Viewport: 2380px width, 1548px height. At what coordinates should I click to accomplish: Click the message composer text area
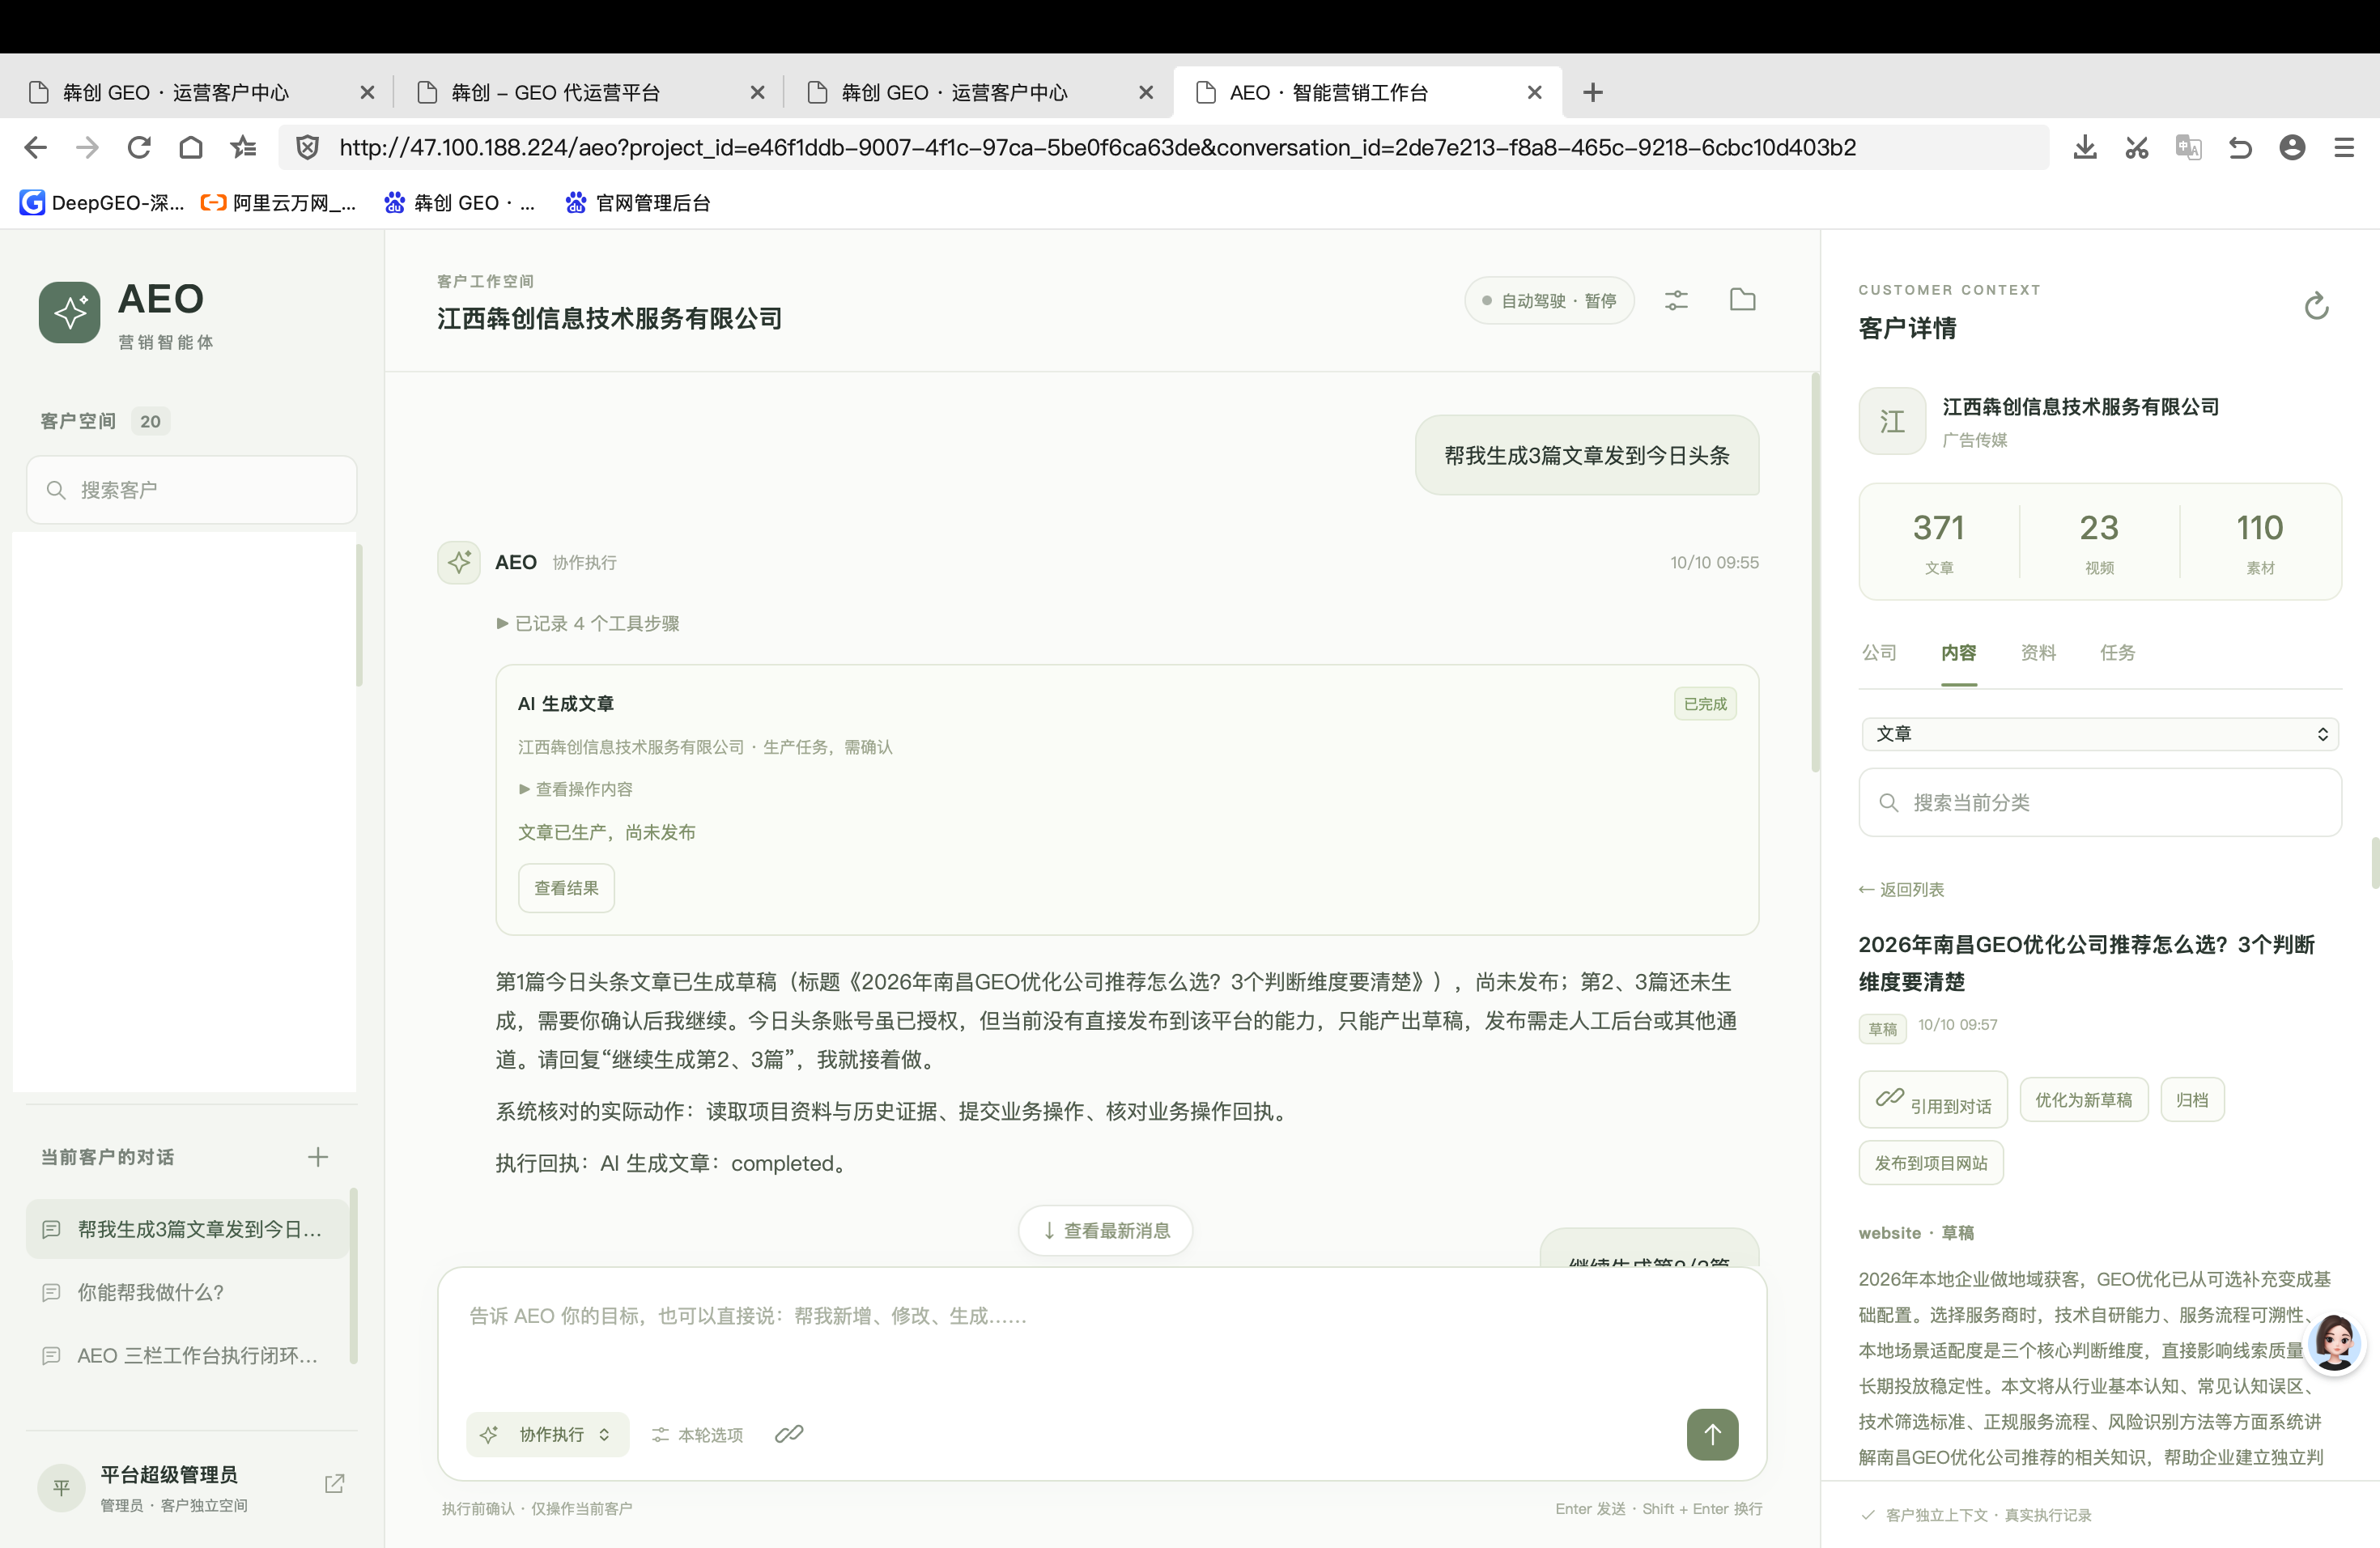click(x=1102, y=1338)
